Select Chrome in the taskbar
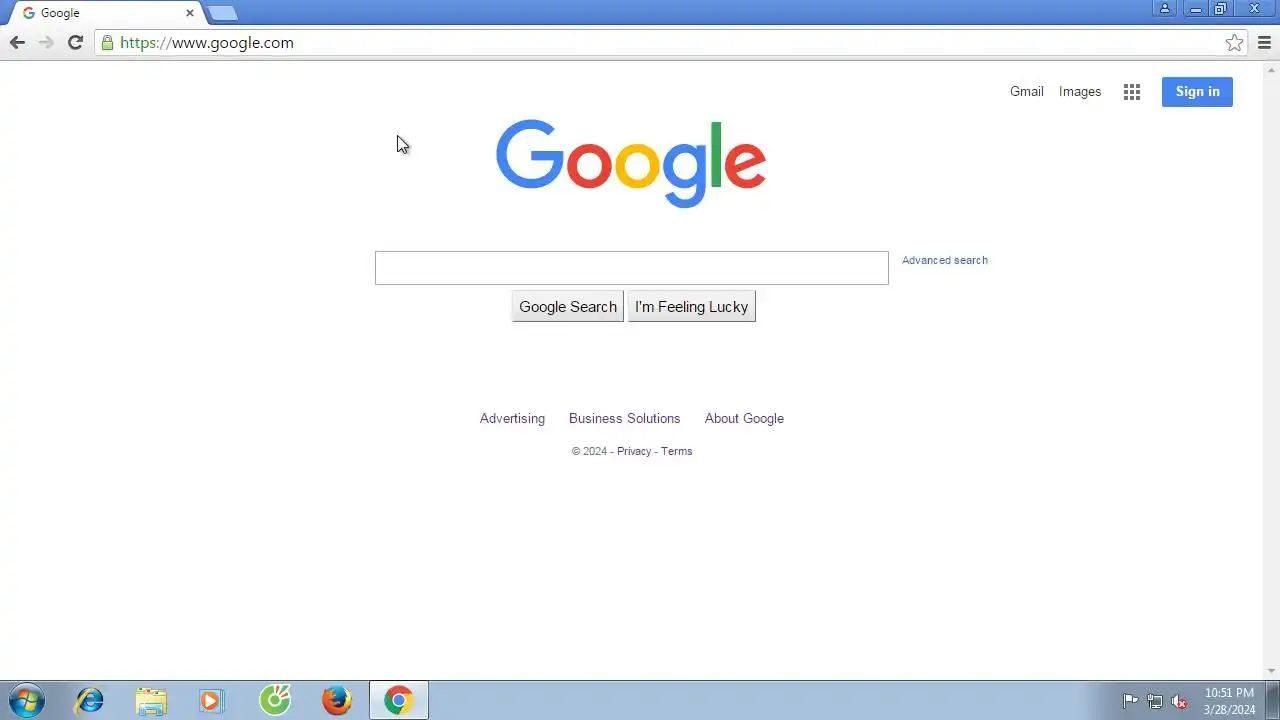 tap(399, 701)
